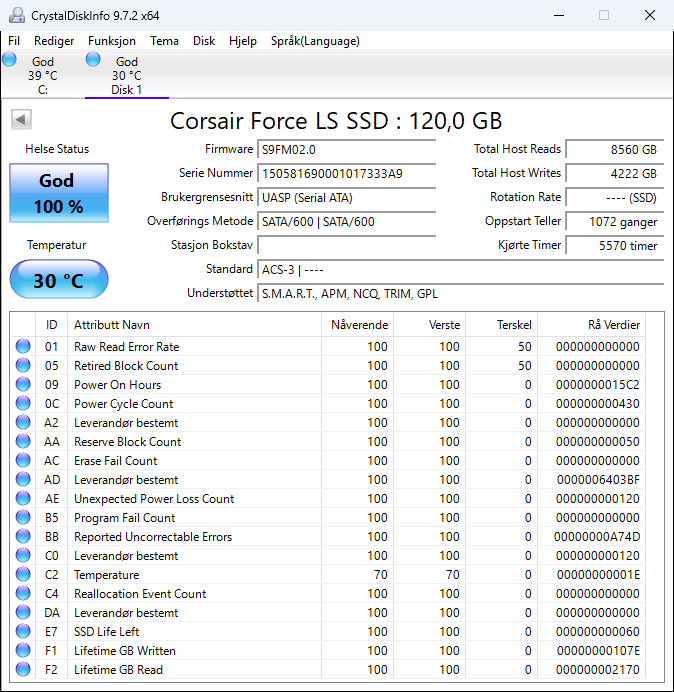Click the Firmware field S9FM02.0
The image size is (674, 692).
[x=346, y=150]
